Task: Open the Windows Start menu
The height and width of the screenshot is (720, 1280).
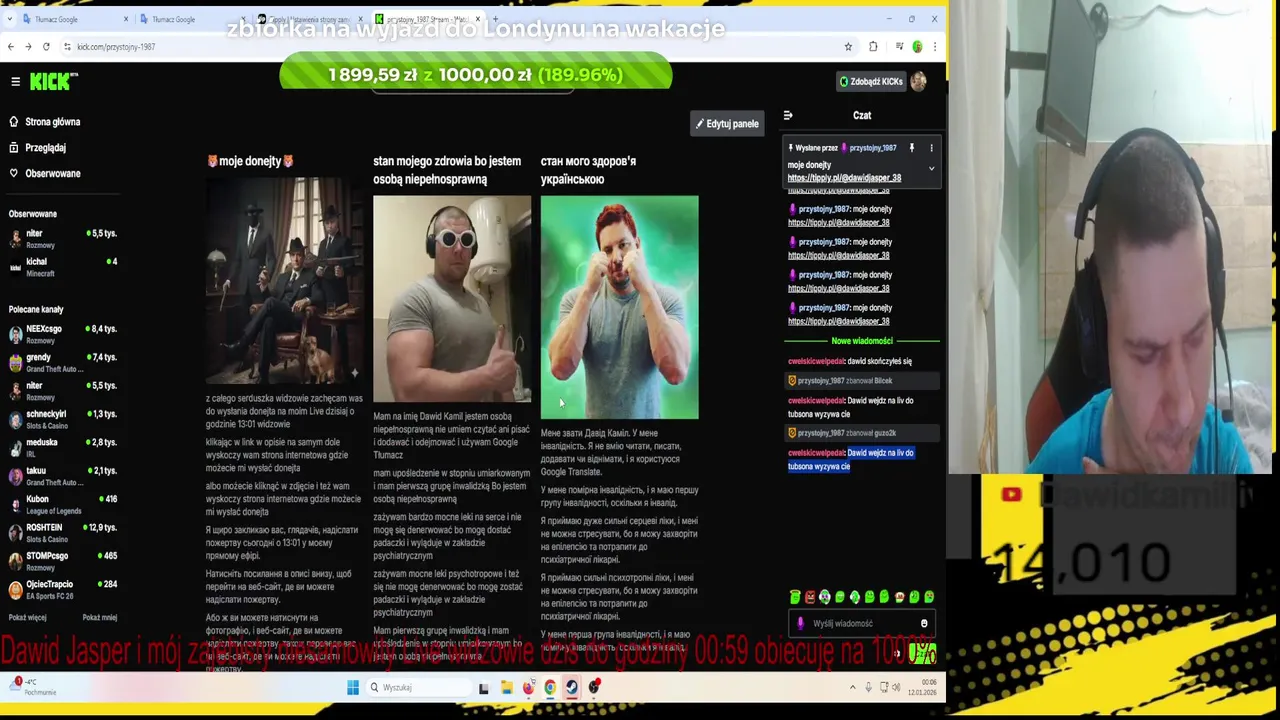Action: (353, 687)
